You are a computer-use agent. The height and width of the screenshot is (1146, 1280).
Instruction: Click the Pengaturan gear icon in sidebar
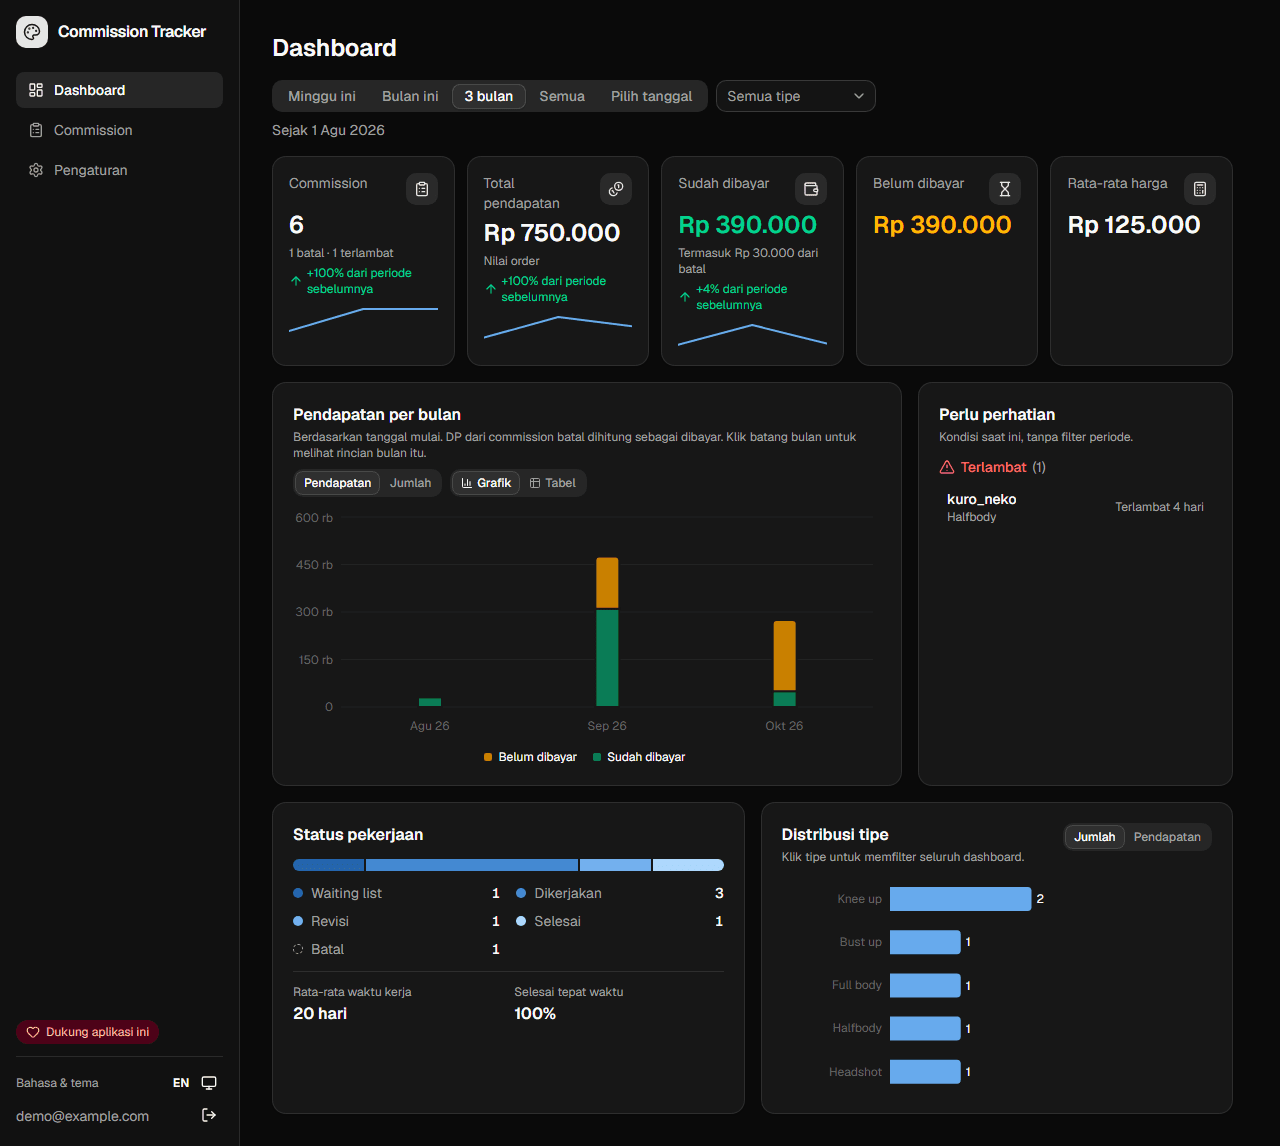click(36, 170)
